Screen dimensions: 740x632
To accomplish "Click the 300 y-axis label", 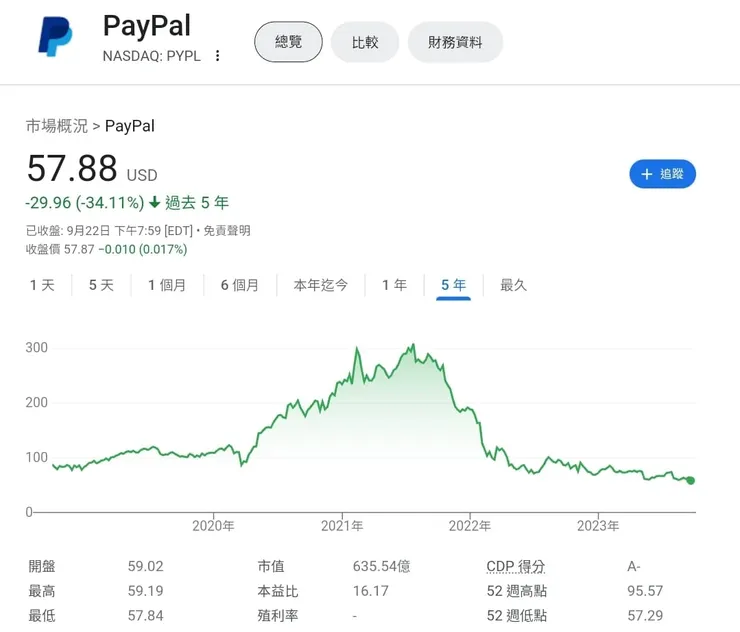I will tap(36, 348).
